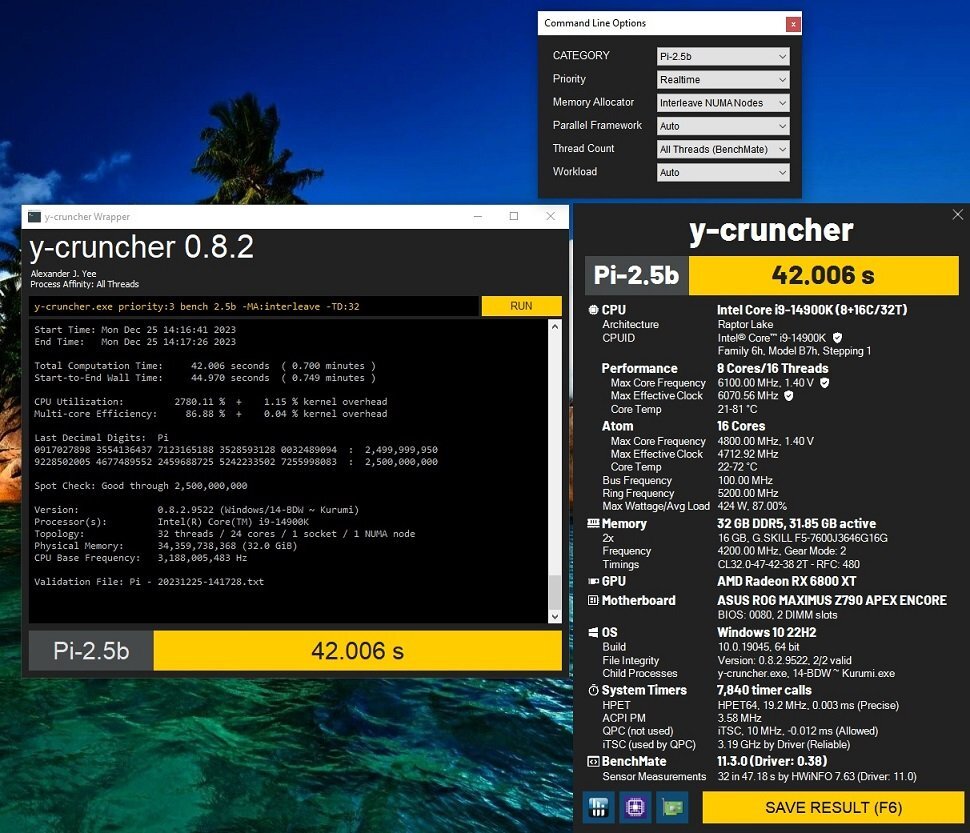Click the Memory section icon
The width and height of the screenshot is (970, 833).
593,523
